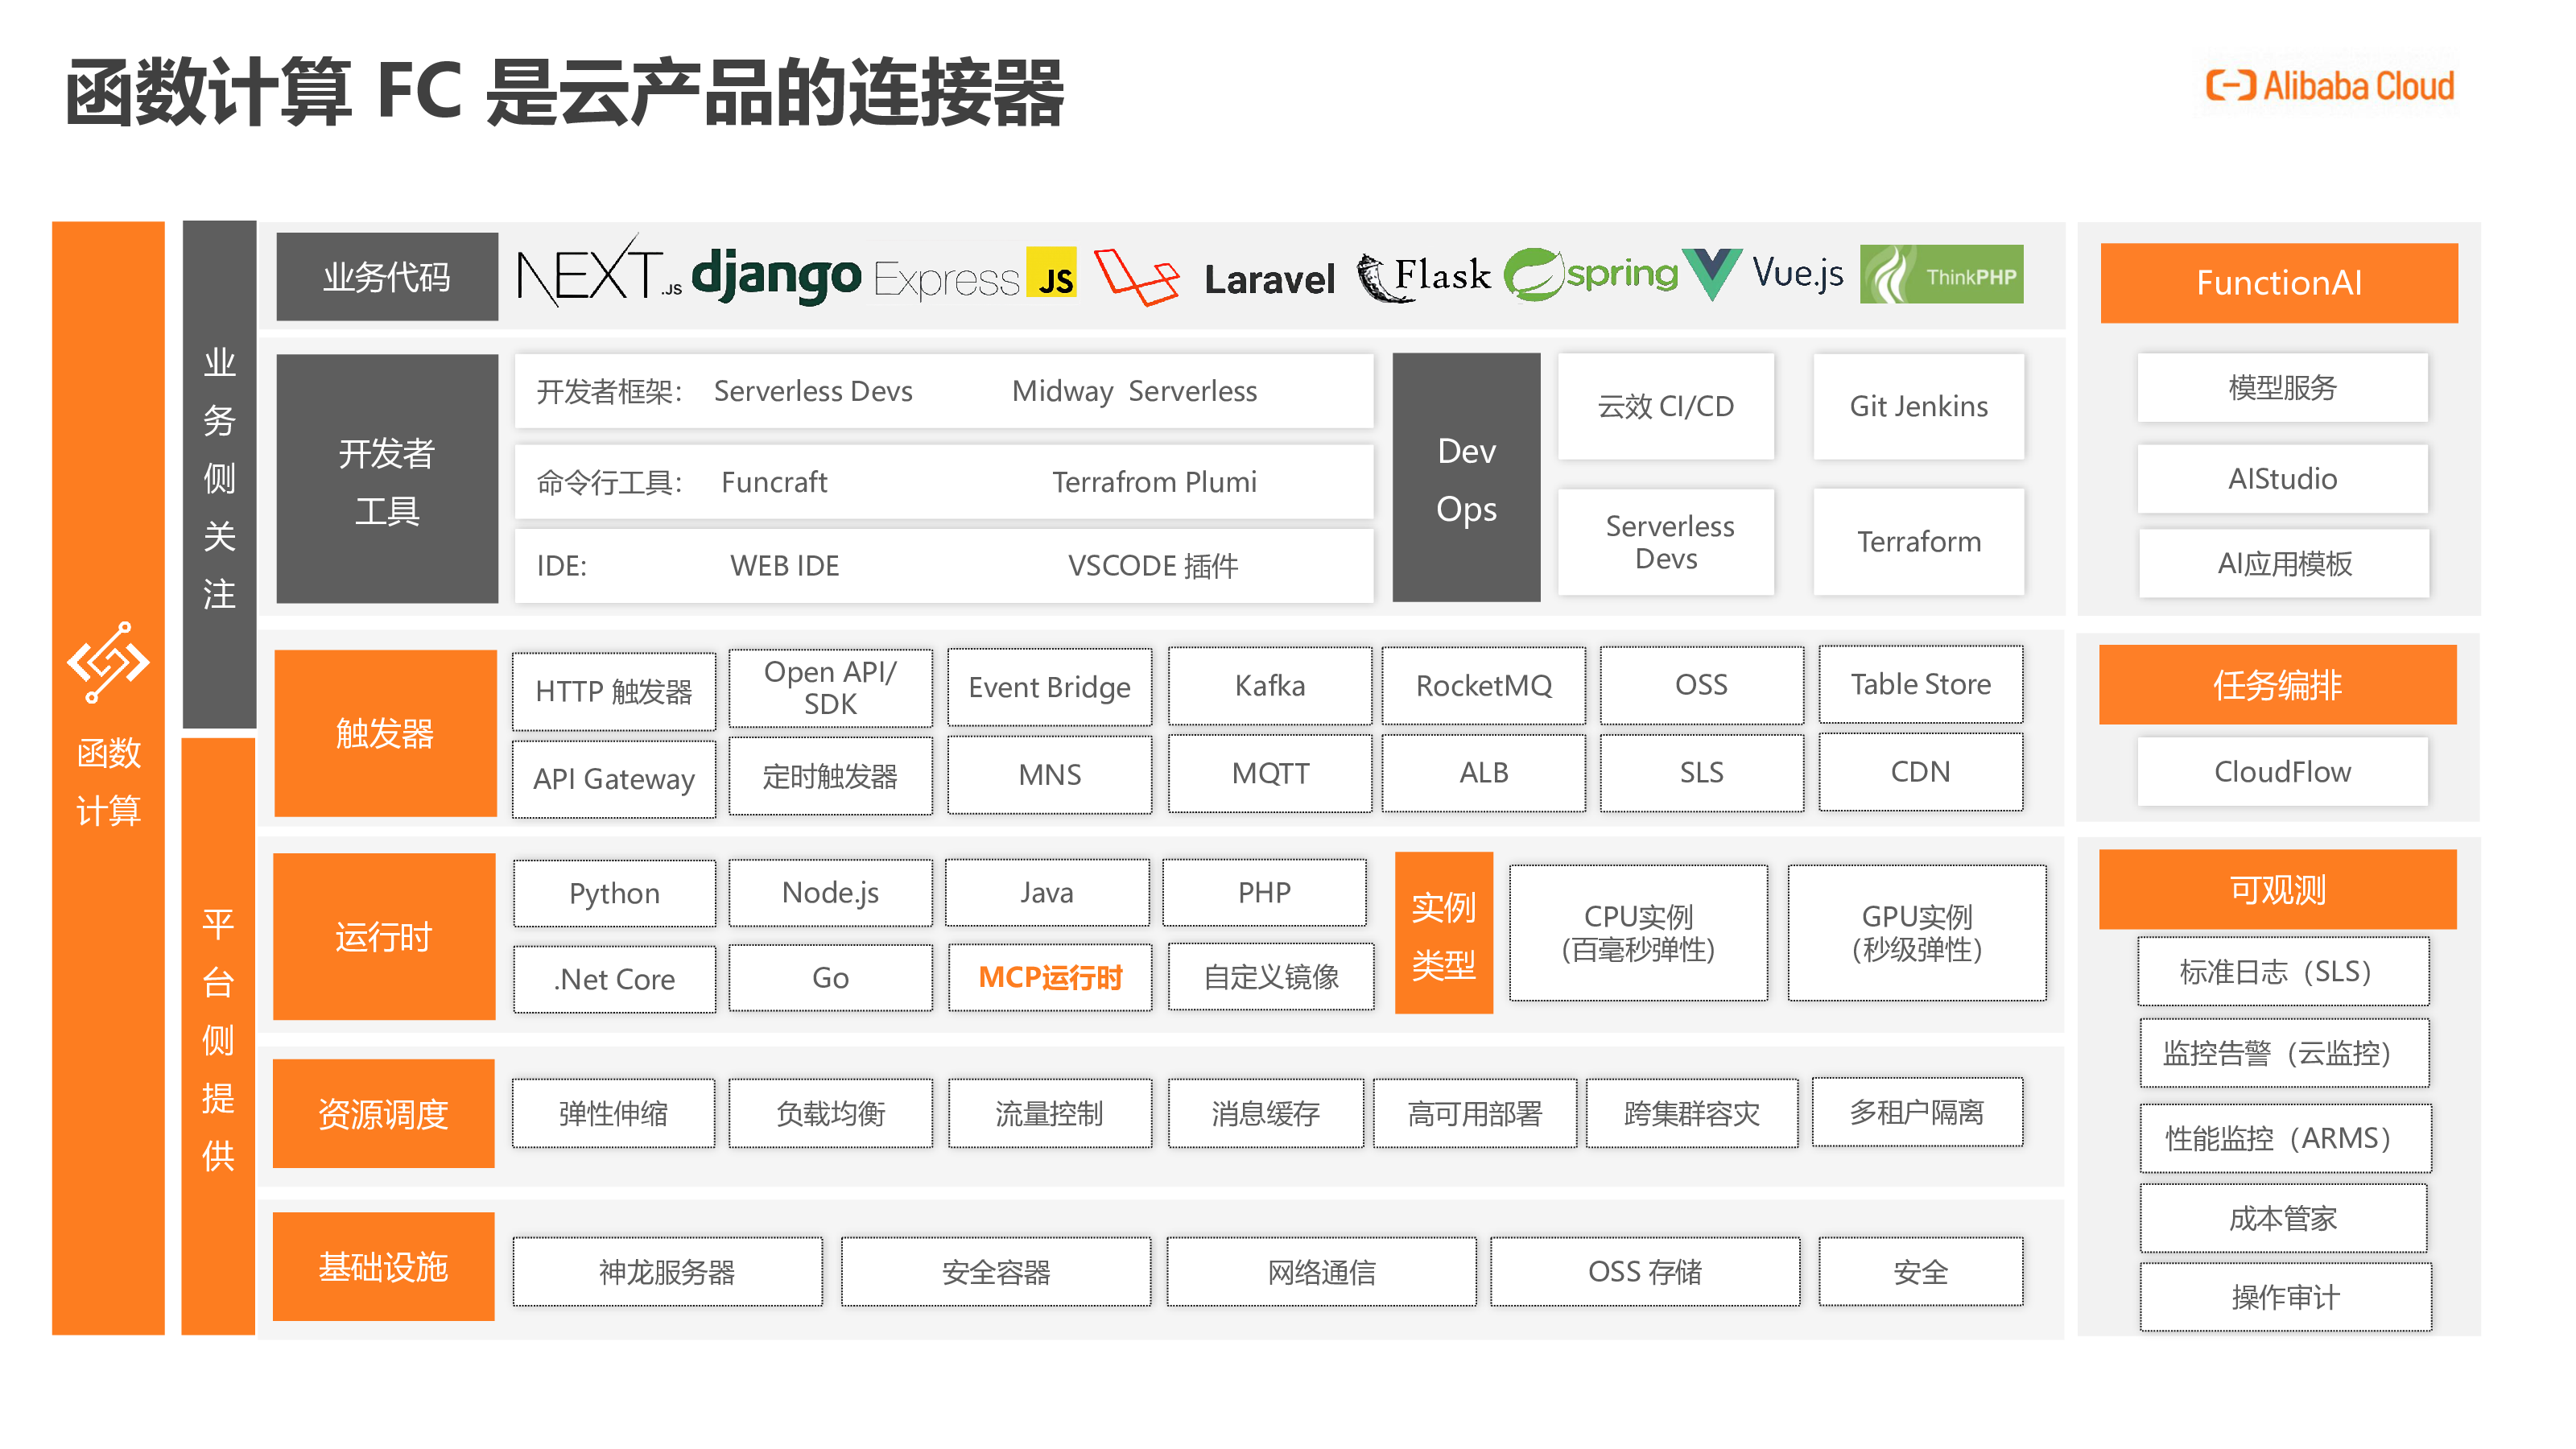Click the AIStudio box

[2282, 478]
